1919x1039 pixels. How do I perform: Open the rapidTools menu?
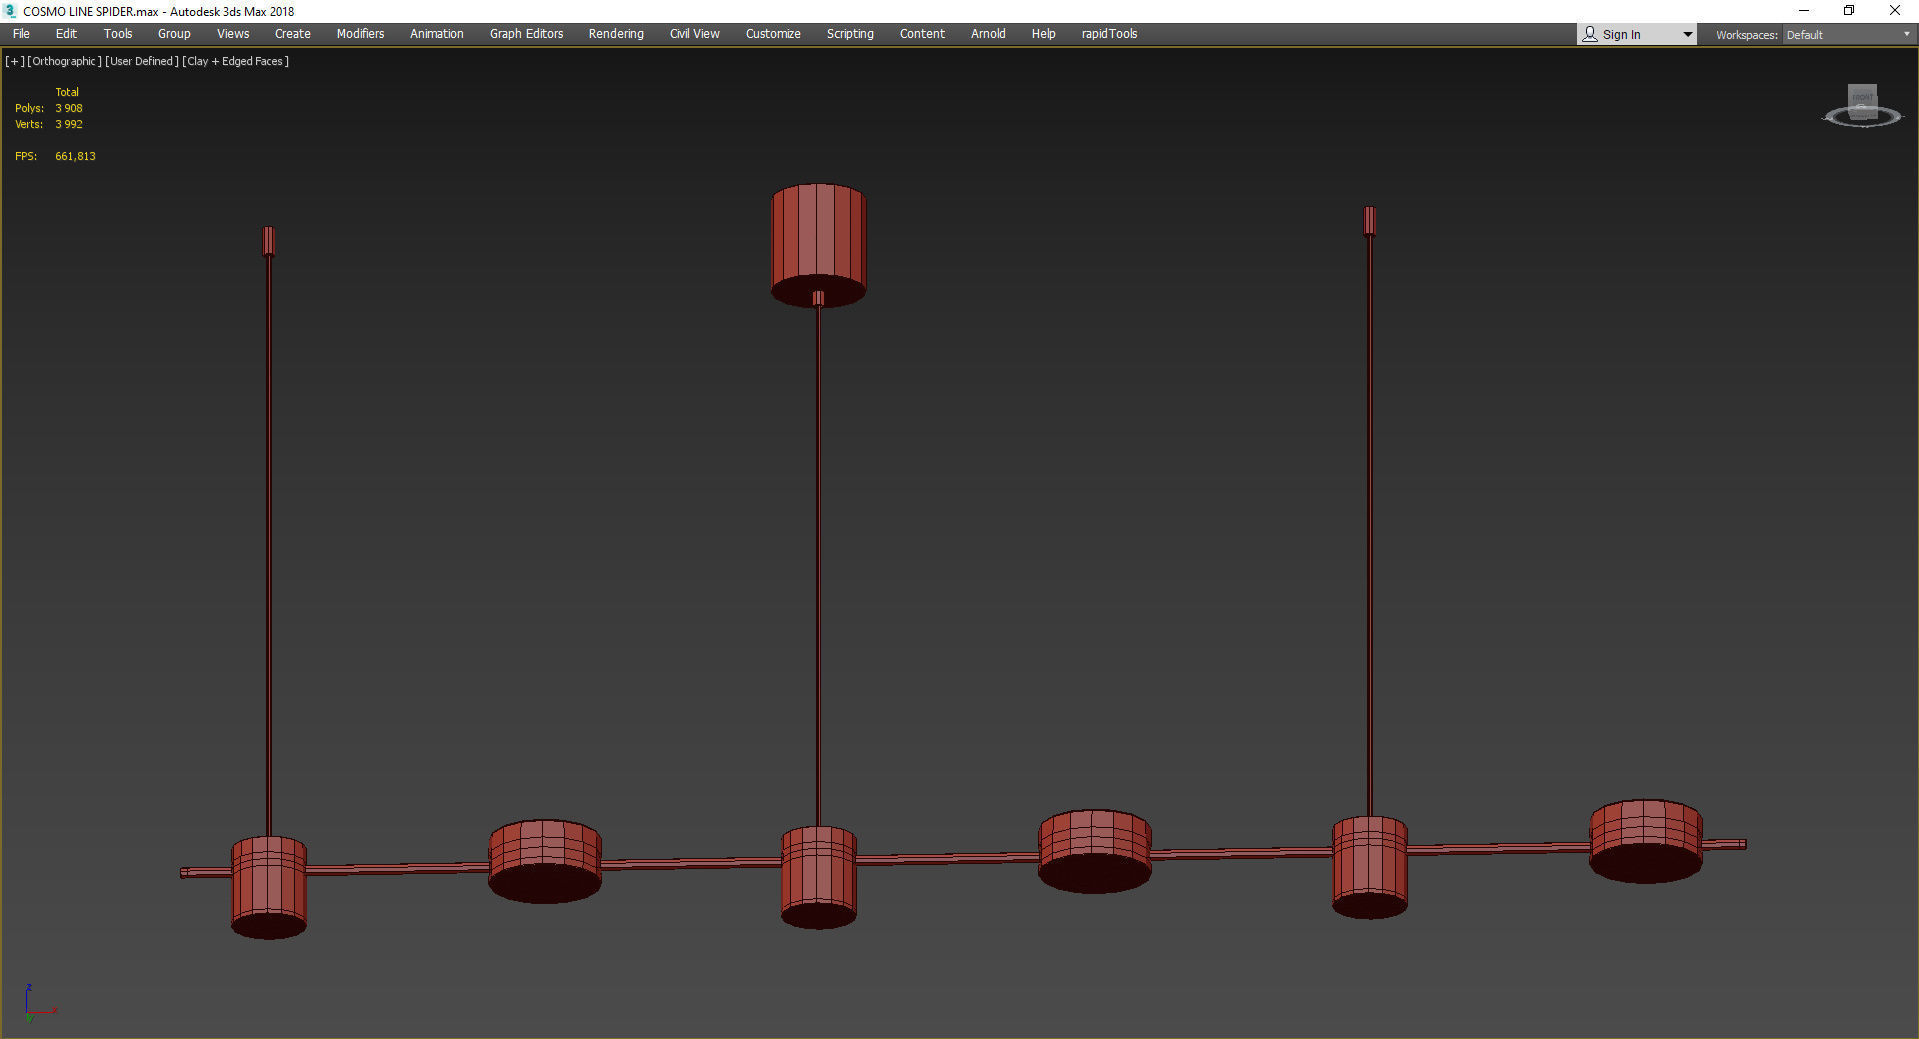click(x=1110, y=34)
